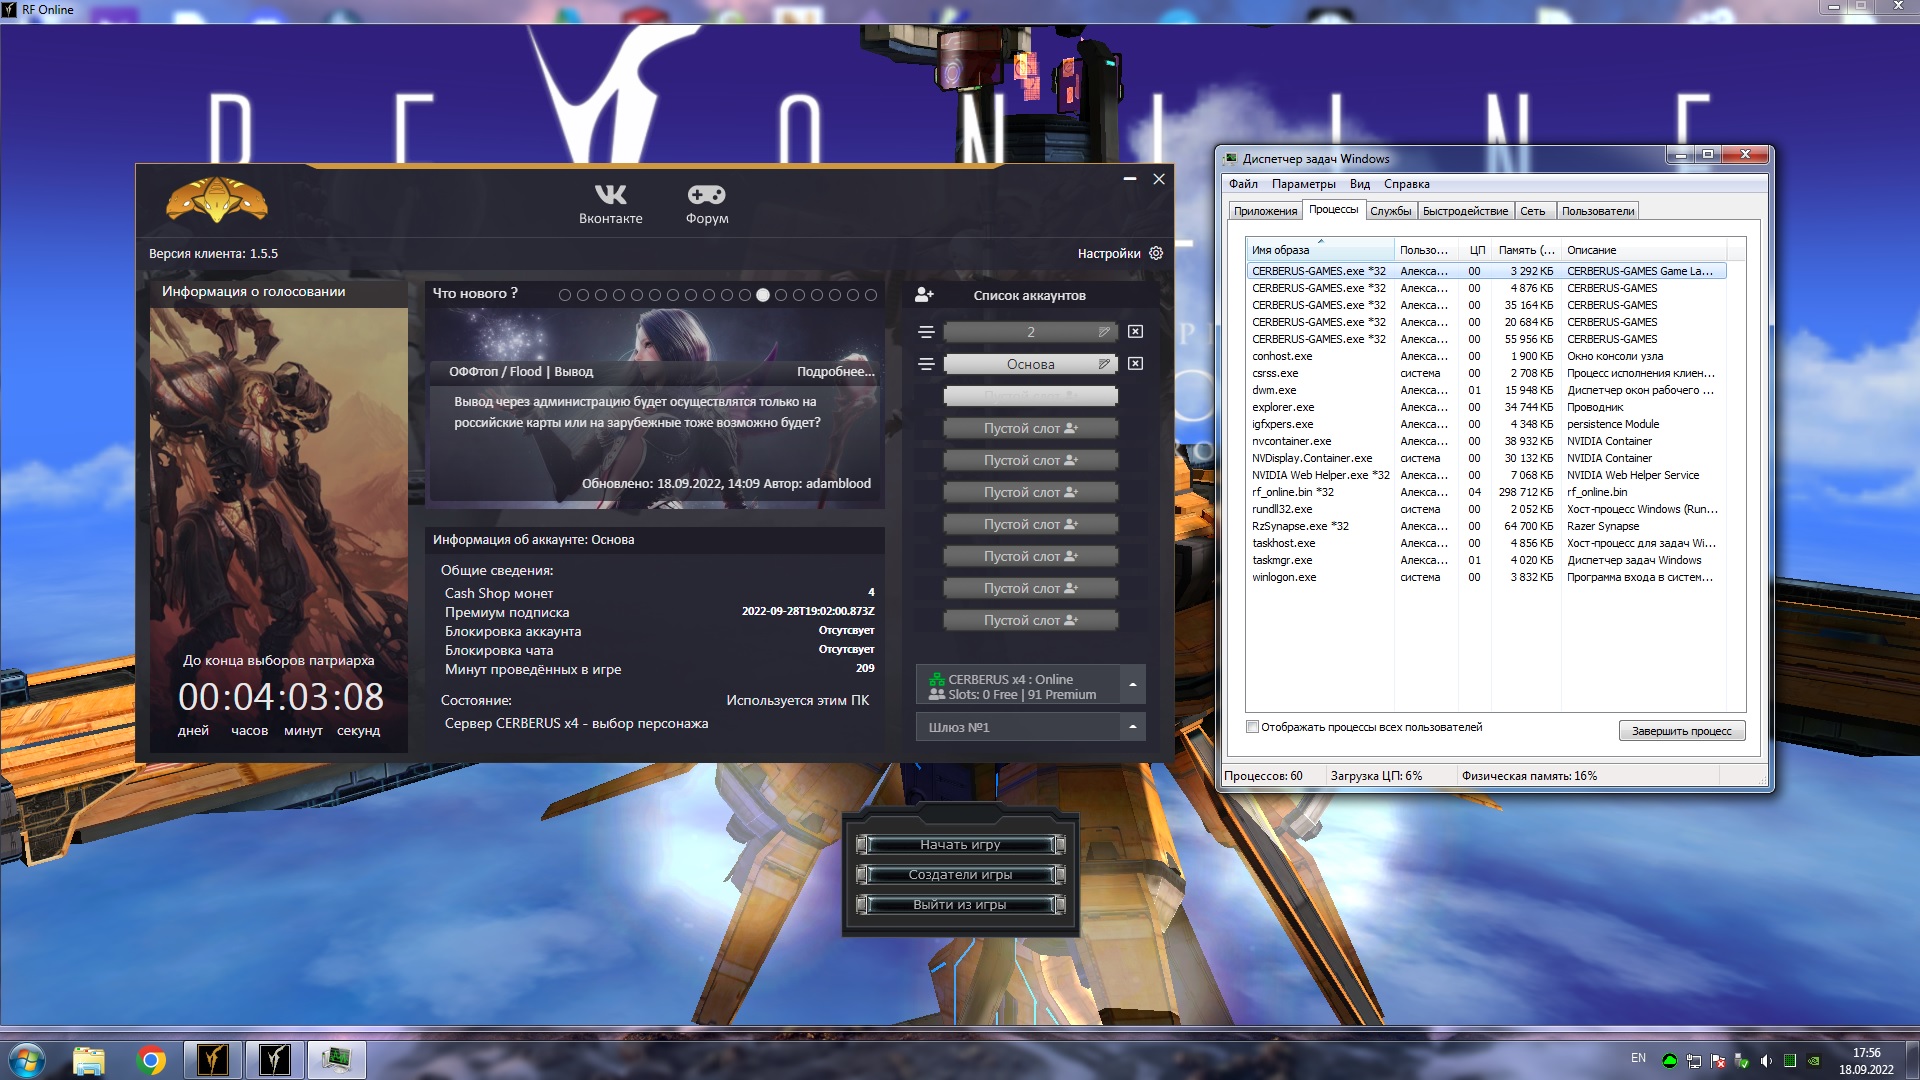Click the CPU meter tray icon

click(x=1790, y=1061)
